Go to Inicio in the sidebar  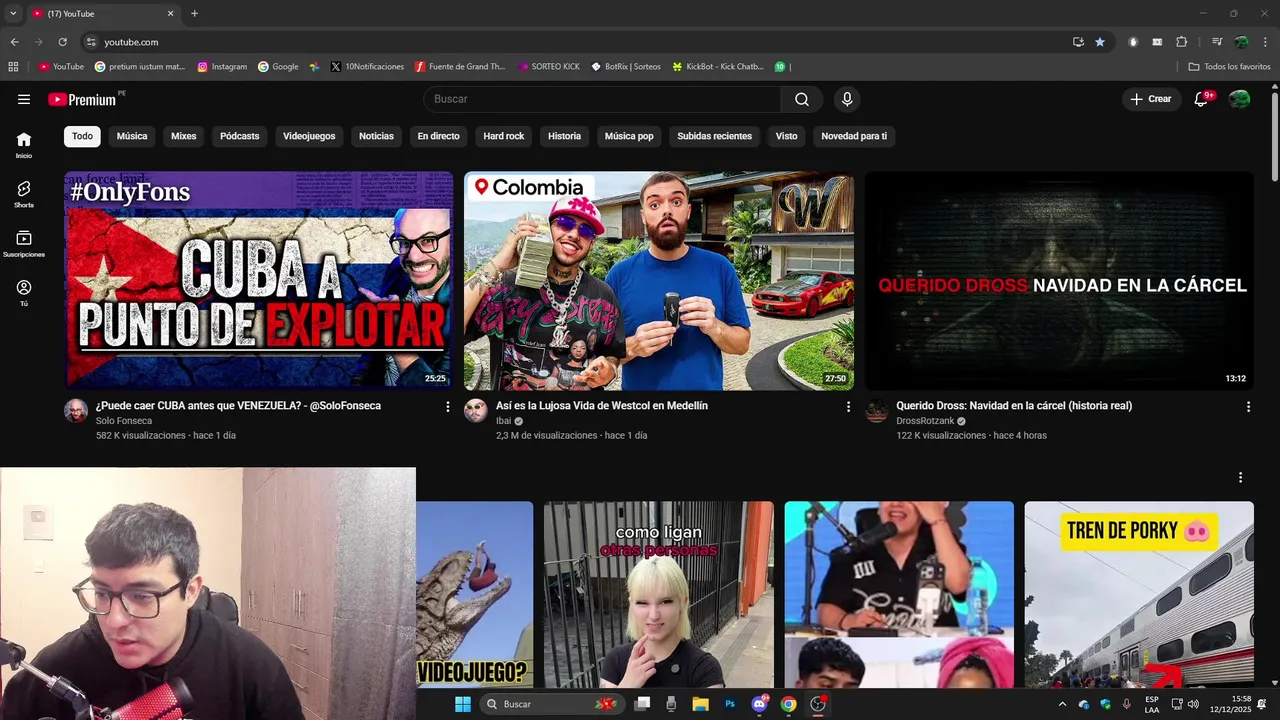tap(24, 144)
